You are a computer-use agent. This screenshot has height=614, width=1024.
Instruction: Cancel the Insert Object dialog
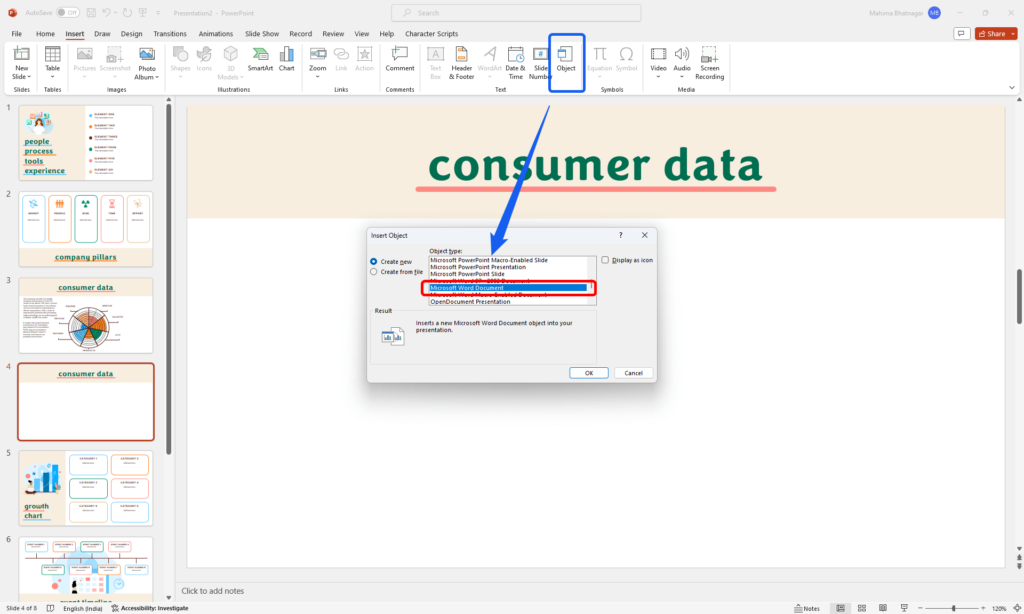pos(634,372)
